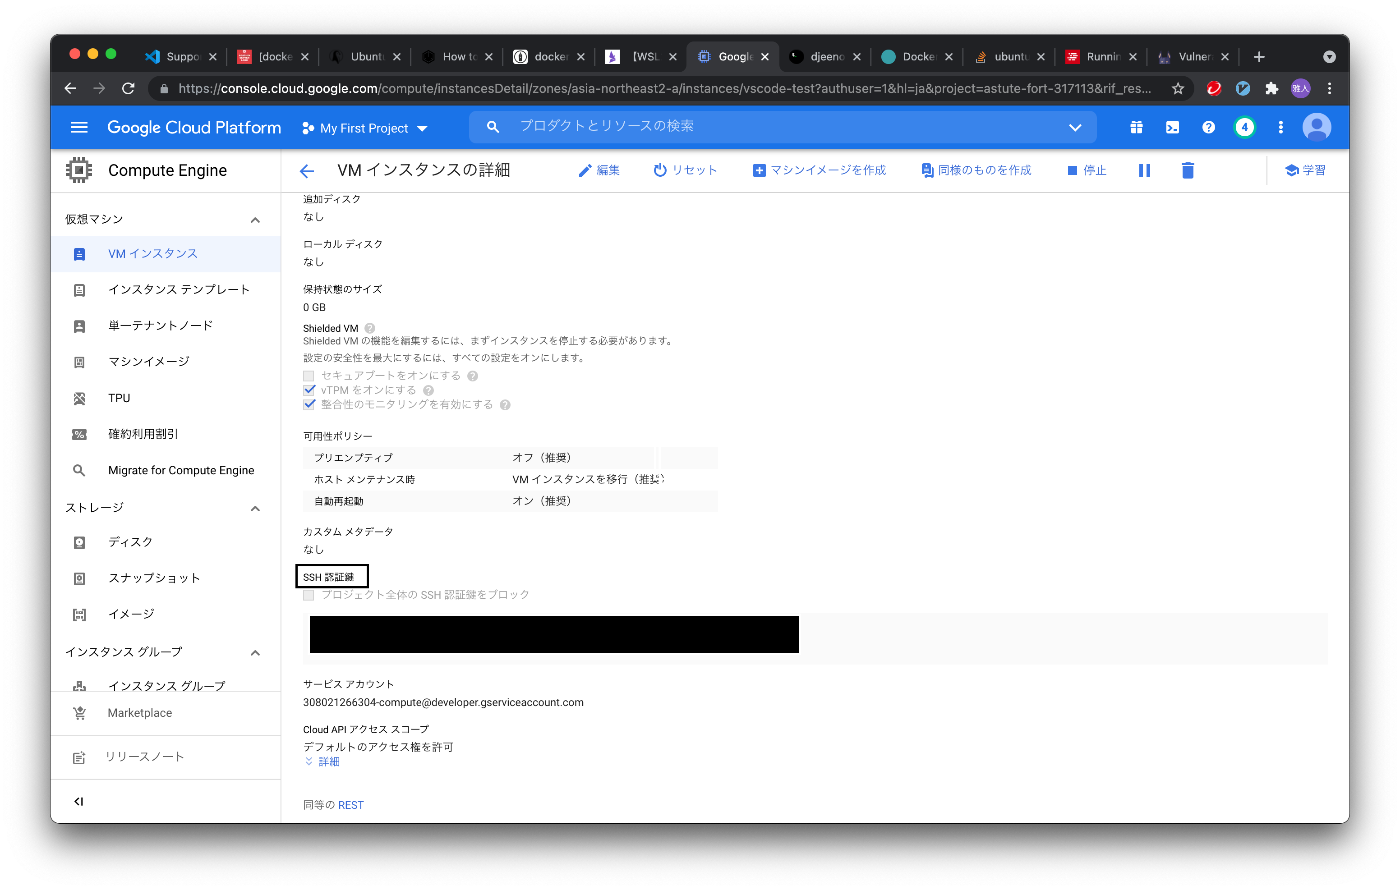
Task: Toggle 整合性のモニタリングを有効にする checkbox
Action: point(309,405)
